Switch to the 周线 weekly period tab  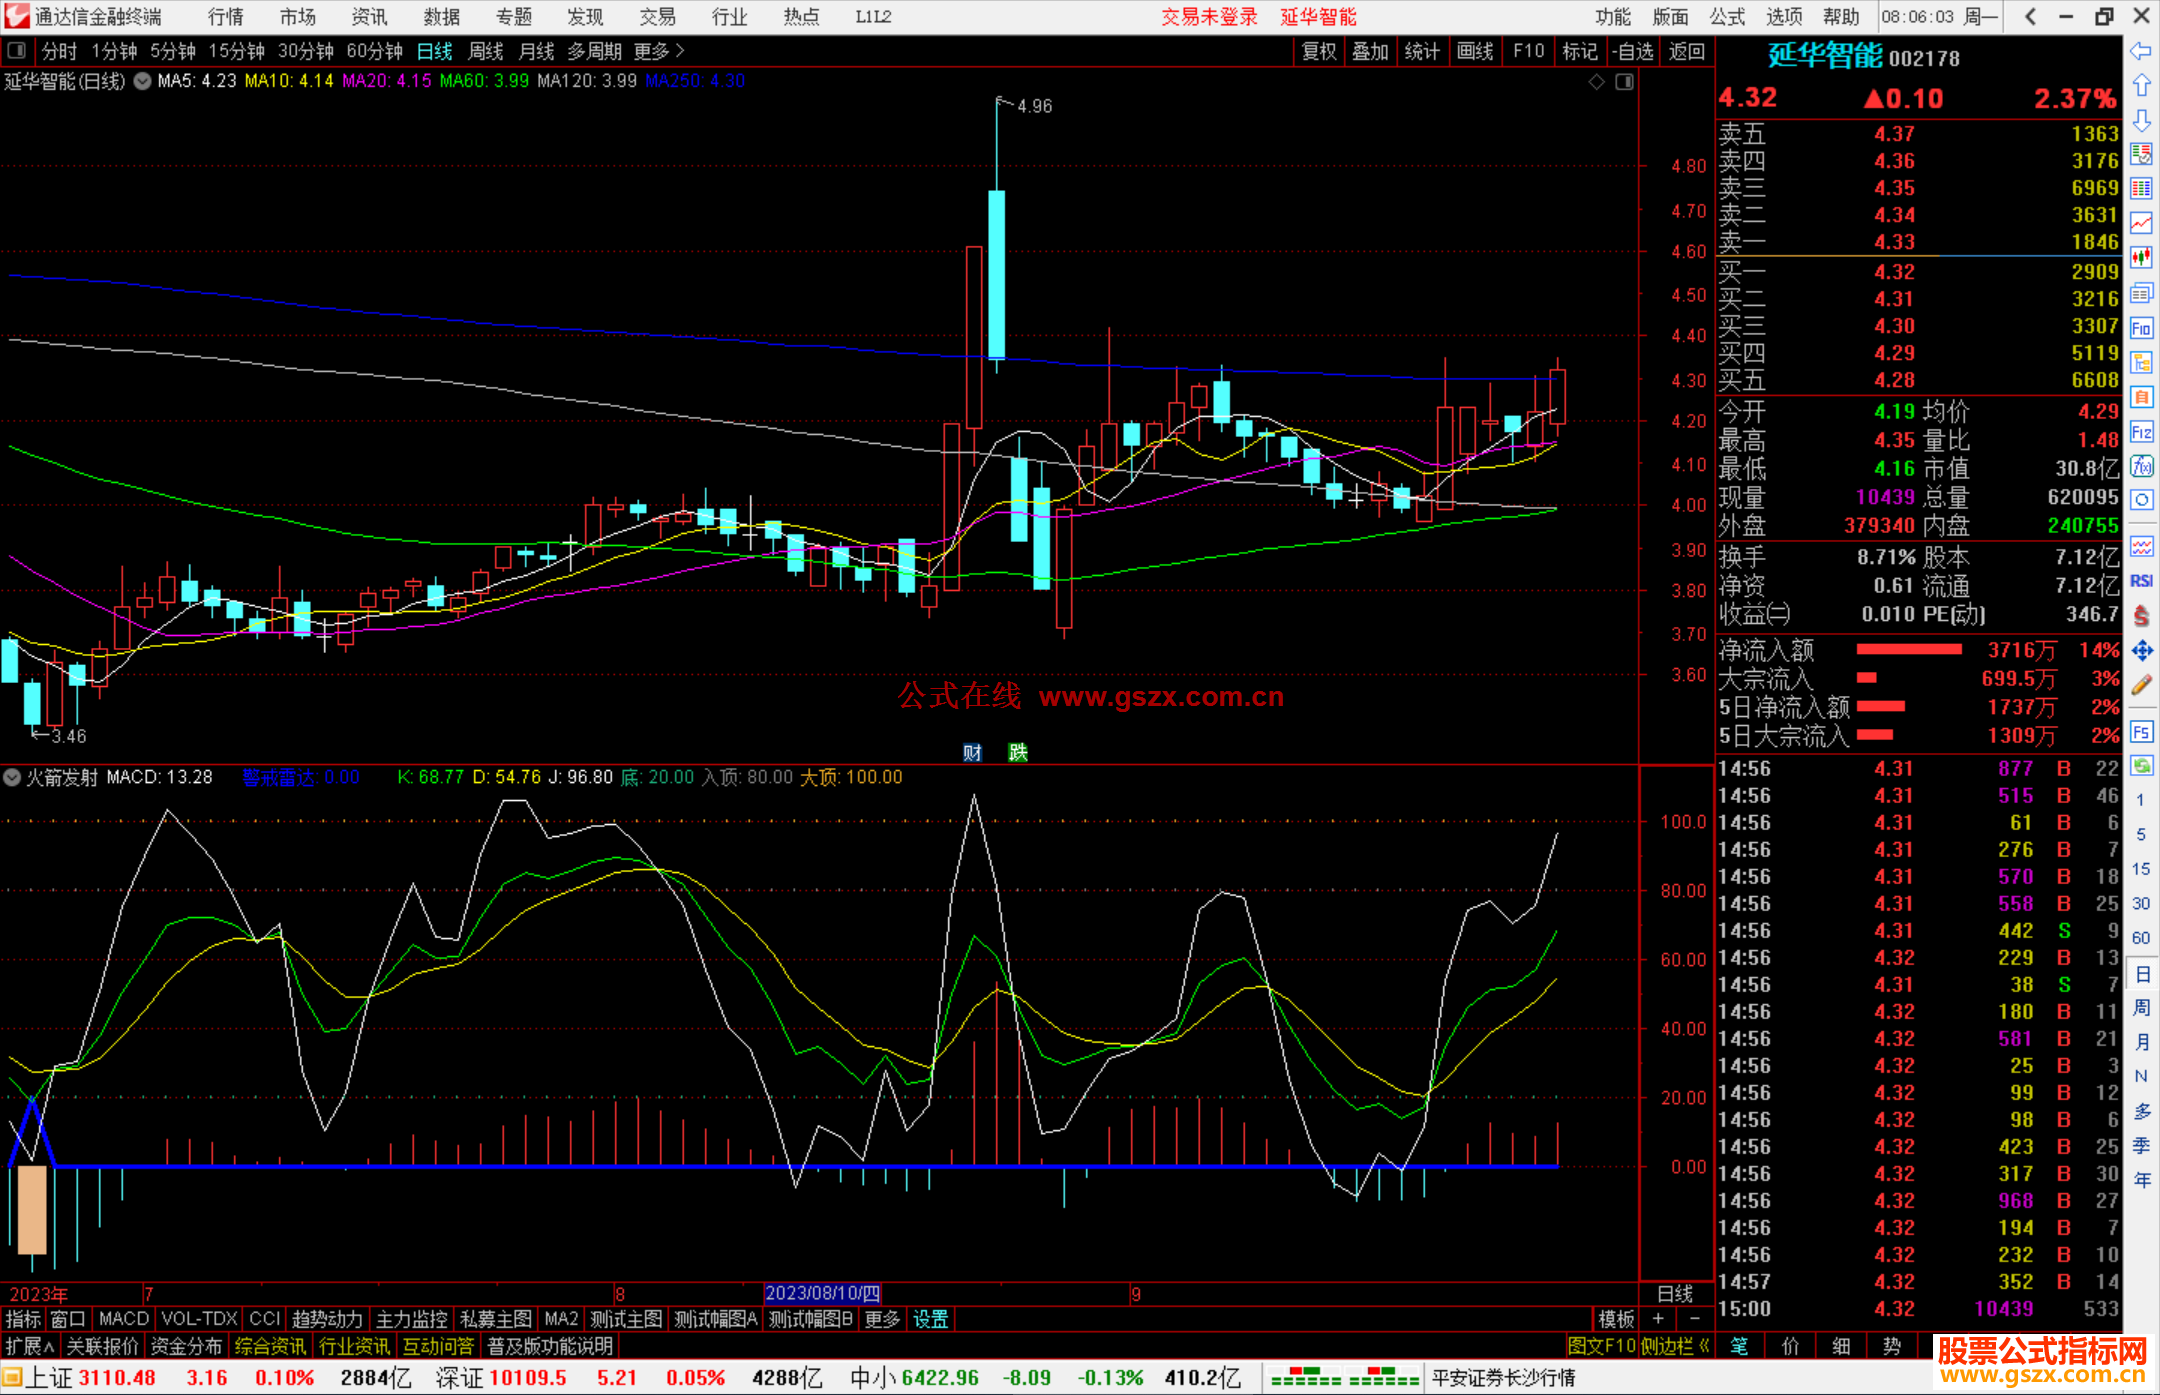coord(486,51)
